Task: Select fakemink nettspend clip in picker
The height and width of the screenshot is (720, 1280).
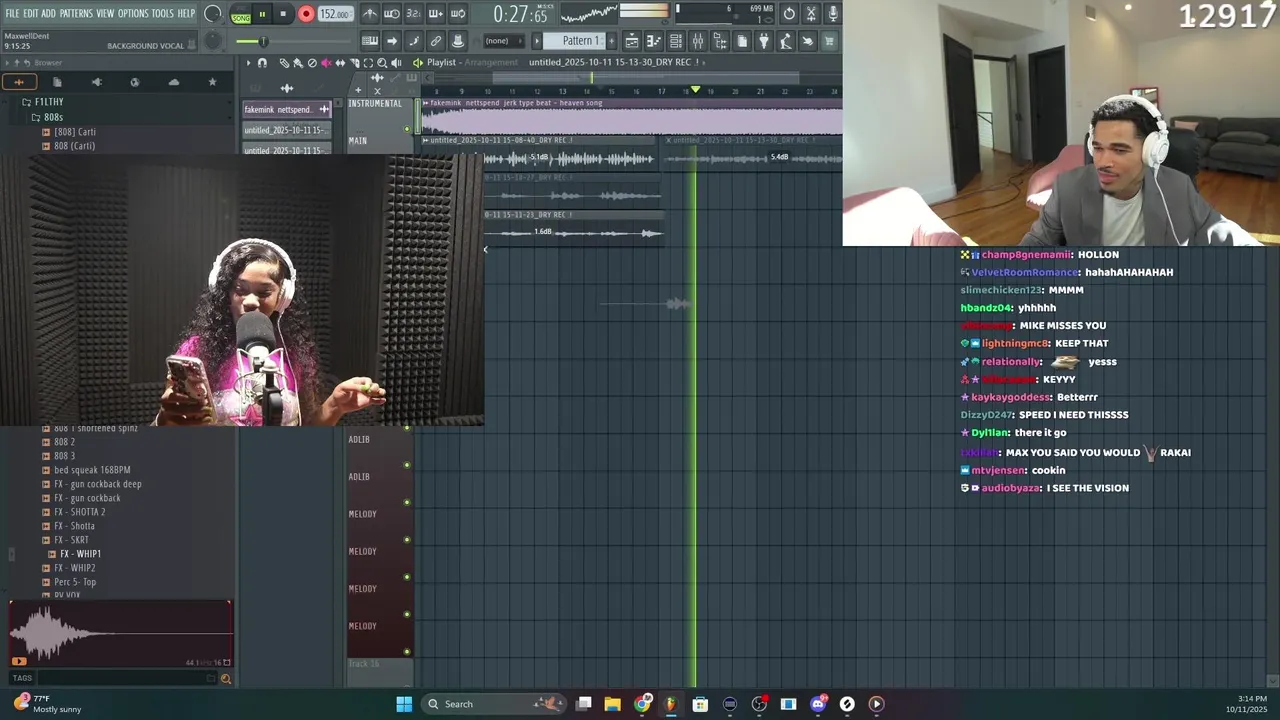Action: 287,109
